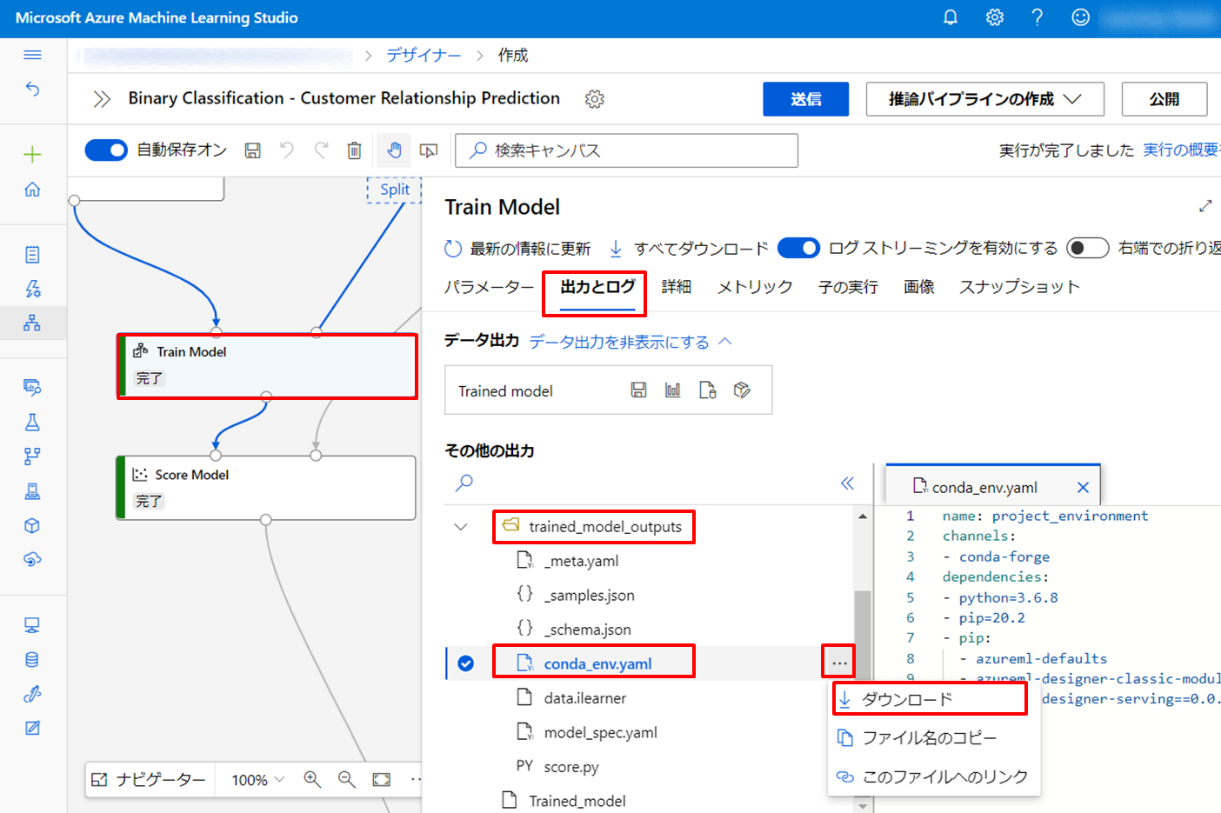
Task: Open the smiley feedback icon
Action: 1080,17
